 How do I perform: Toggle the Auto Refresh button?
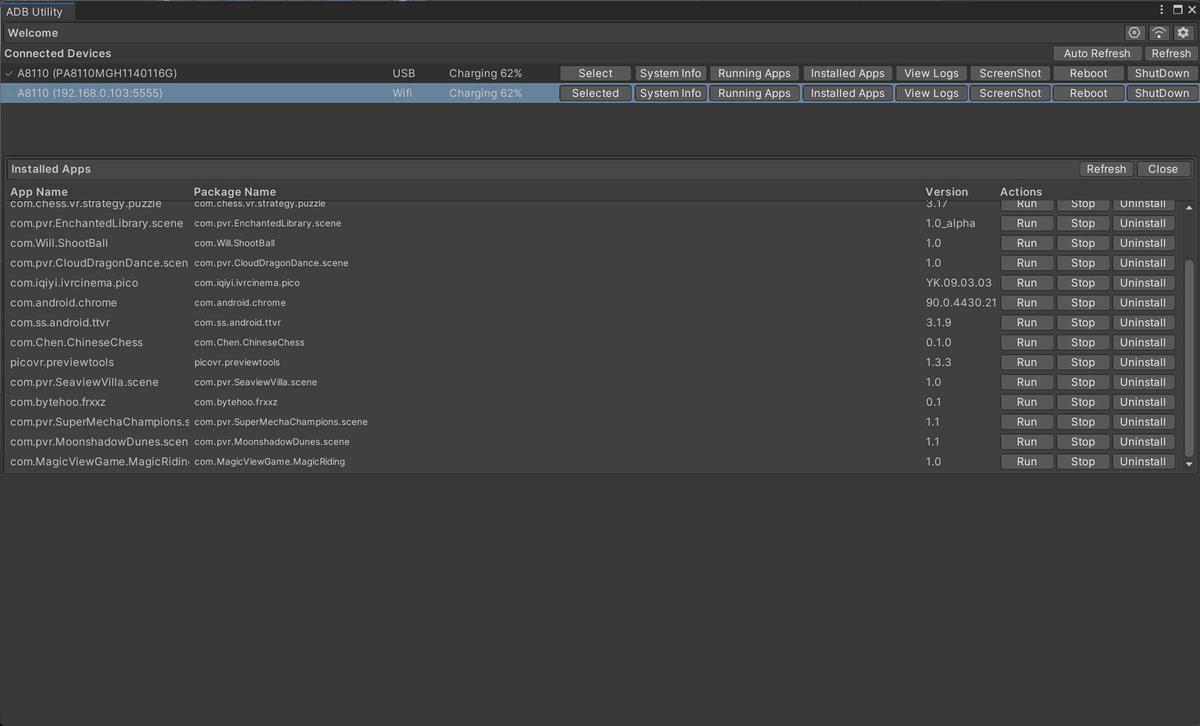click(1097, 53)
